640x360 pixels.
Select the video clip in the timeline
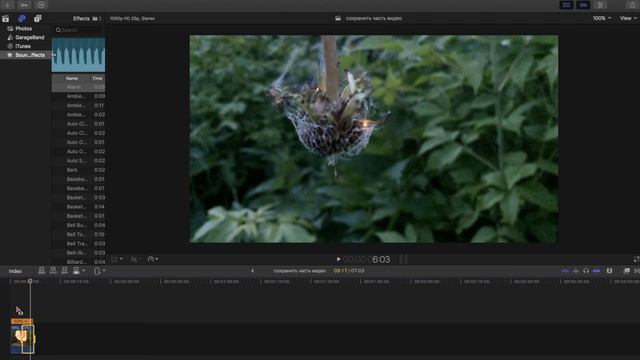(x=22, y=339)
